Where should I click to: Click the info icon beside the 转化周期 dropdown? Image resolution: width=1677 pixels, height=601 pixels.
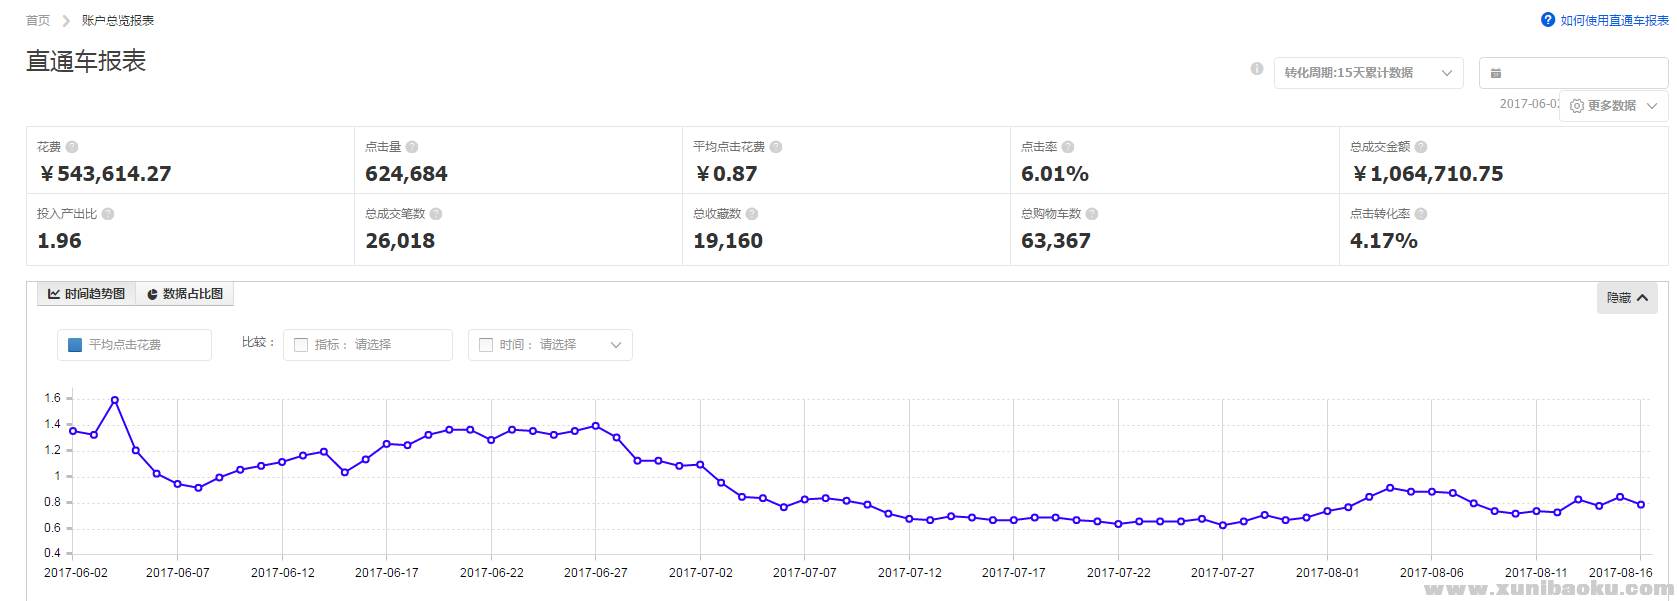1257,69
